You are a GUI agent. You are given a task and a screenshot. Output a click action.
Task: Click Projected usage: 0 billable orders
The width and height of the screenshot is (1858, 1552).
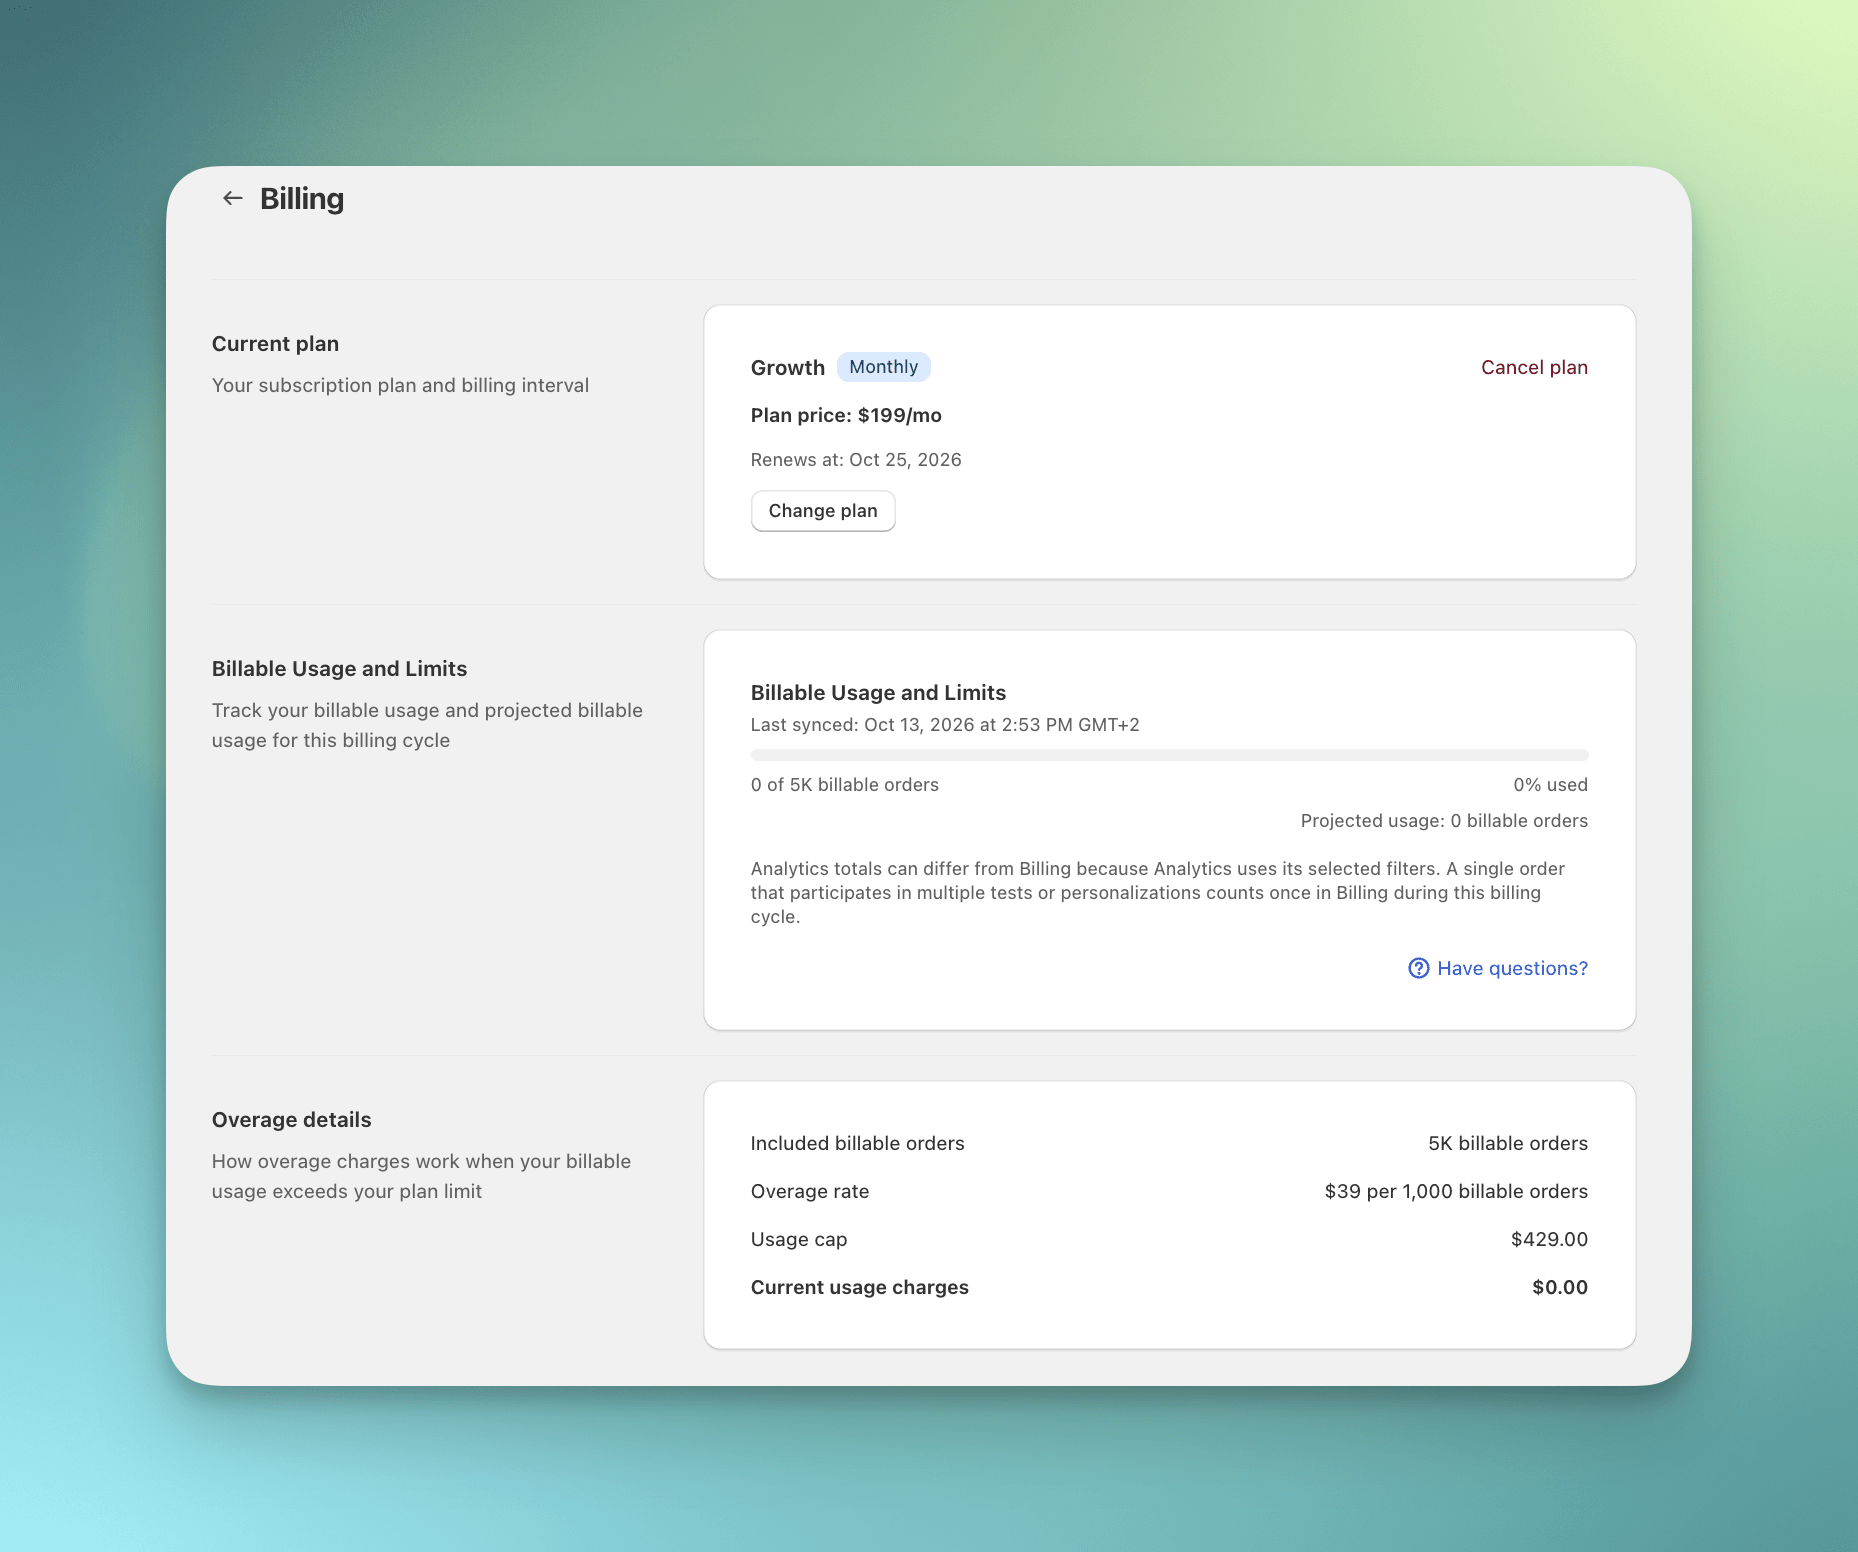1444,821
